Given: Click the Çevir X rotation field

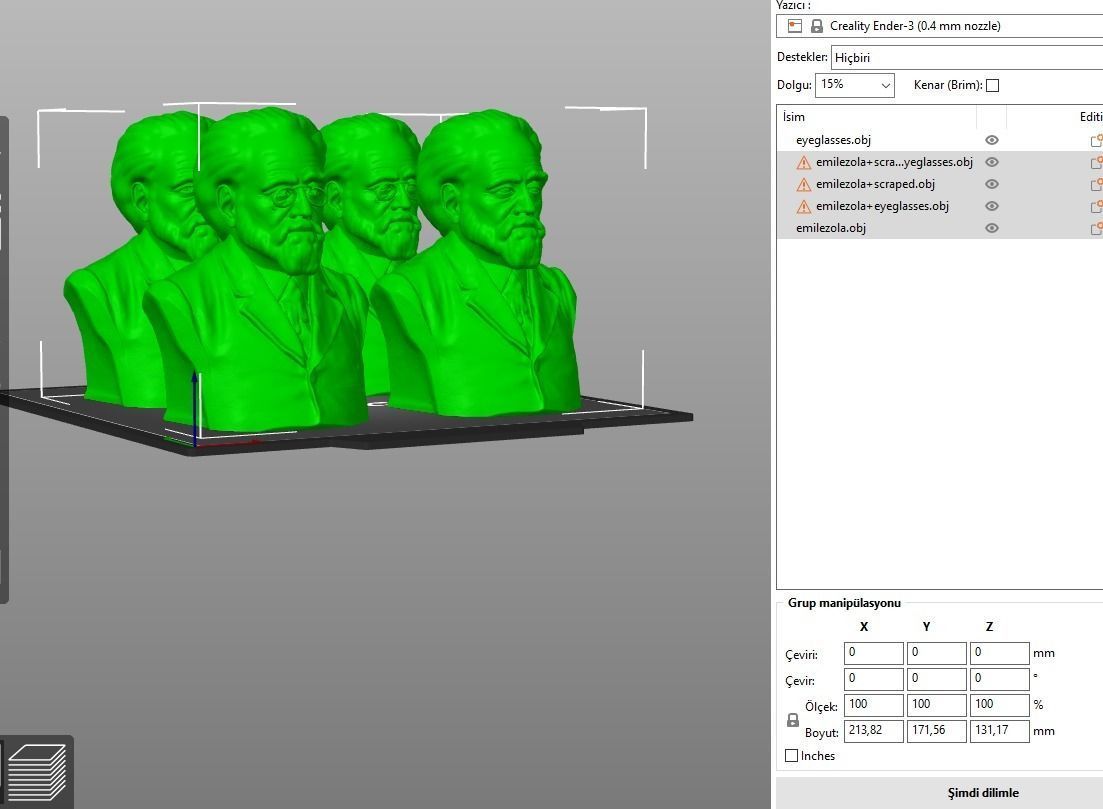Looking at the screenshot, I should 874,679.
